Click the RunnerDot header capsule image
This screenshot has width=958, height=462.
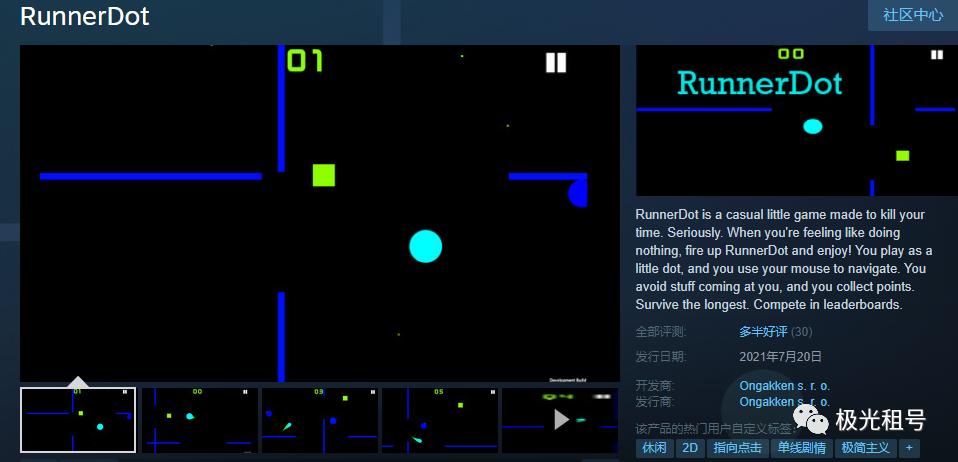[795, 120]
